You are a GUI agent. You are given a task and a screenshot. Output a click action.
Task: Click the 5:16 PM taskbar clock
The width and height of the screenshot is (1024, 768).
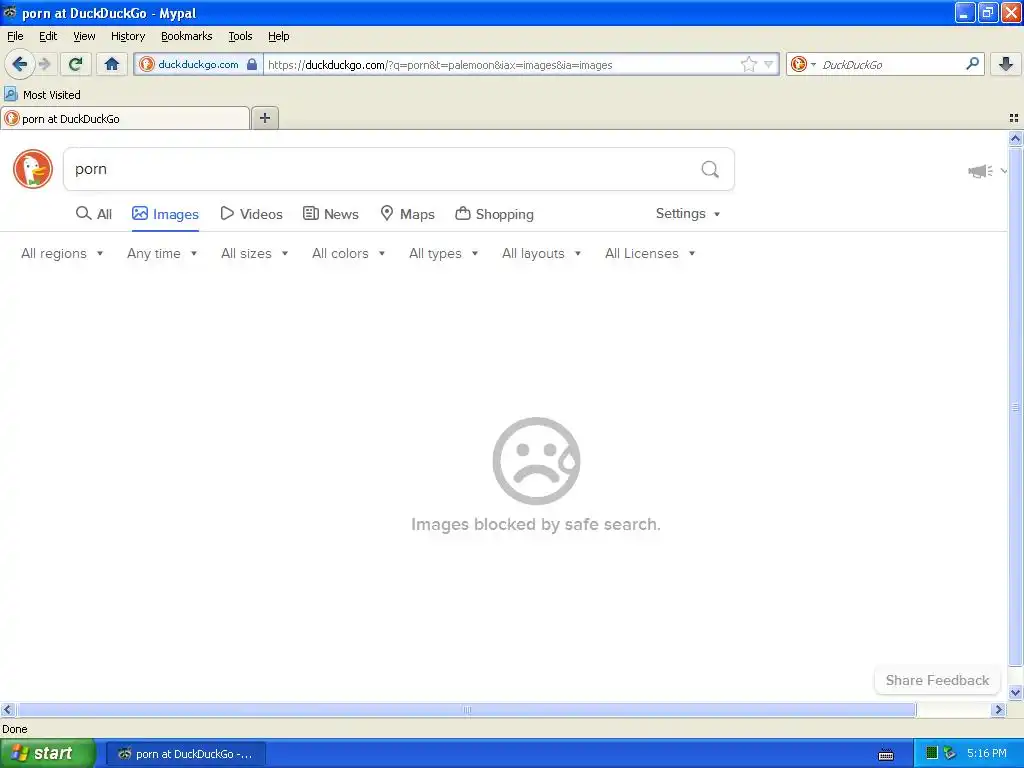click(987, 753)
